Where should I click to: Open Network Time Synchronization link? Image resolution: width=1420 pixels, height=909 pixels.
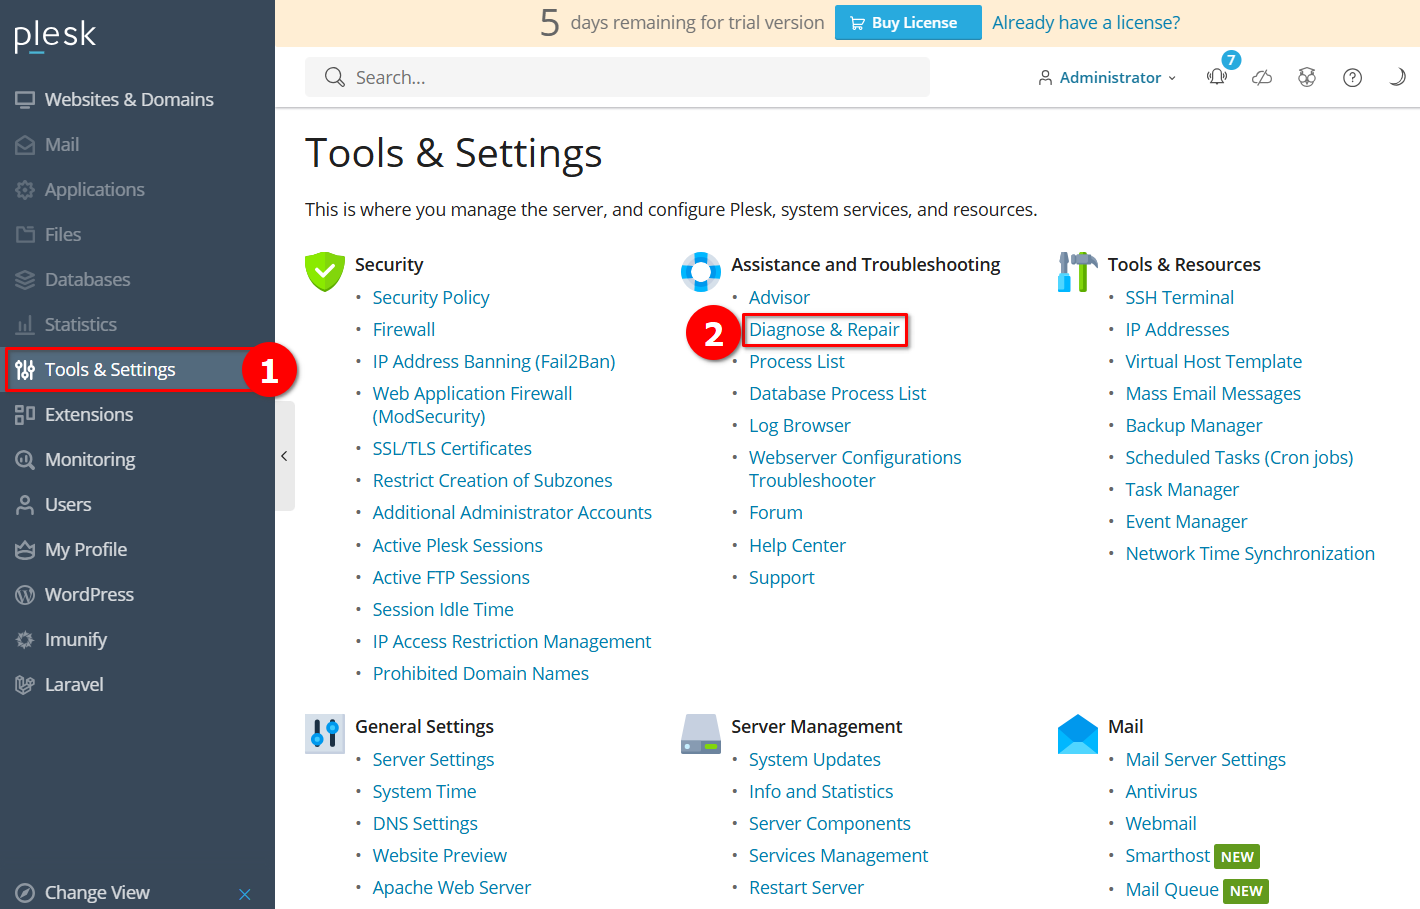(1250, 553)
